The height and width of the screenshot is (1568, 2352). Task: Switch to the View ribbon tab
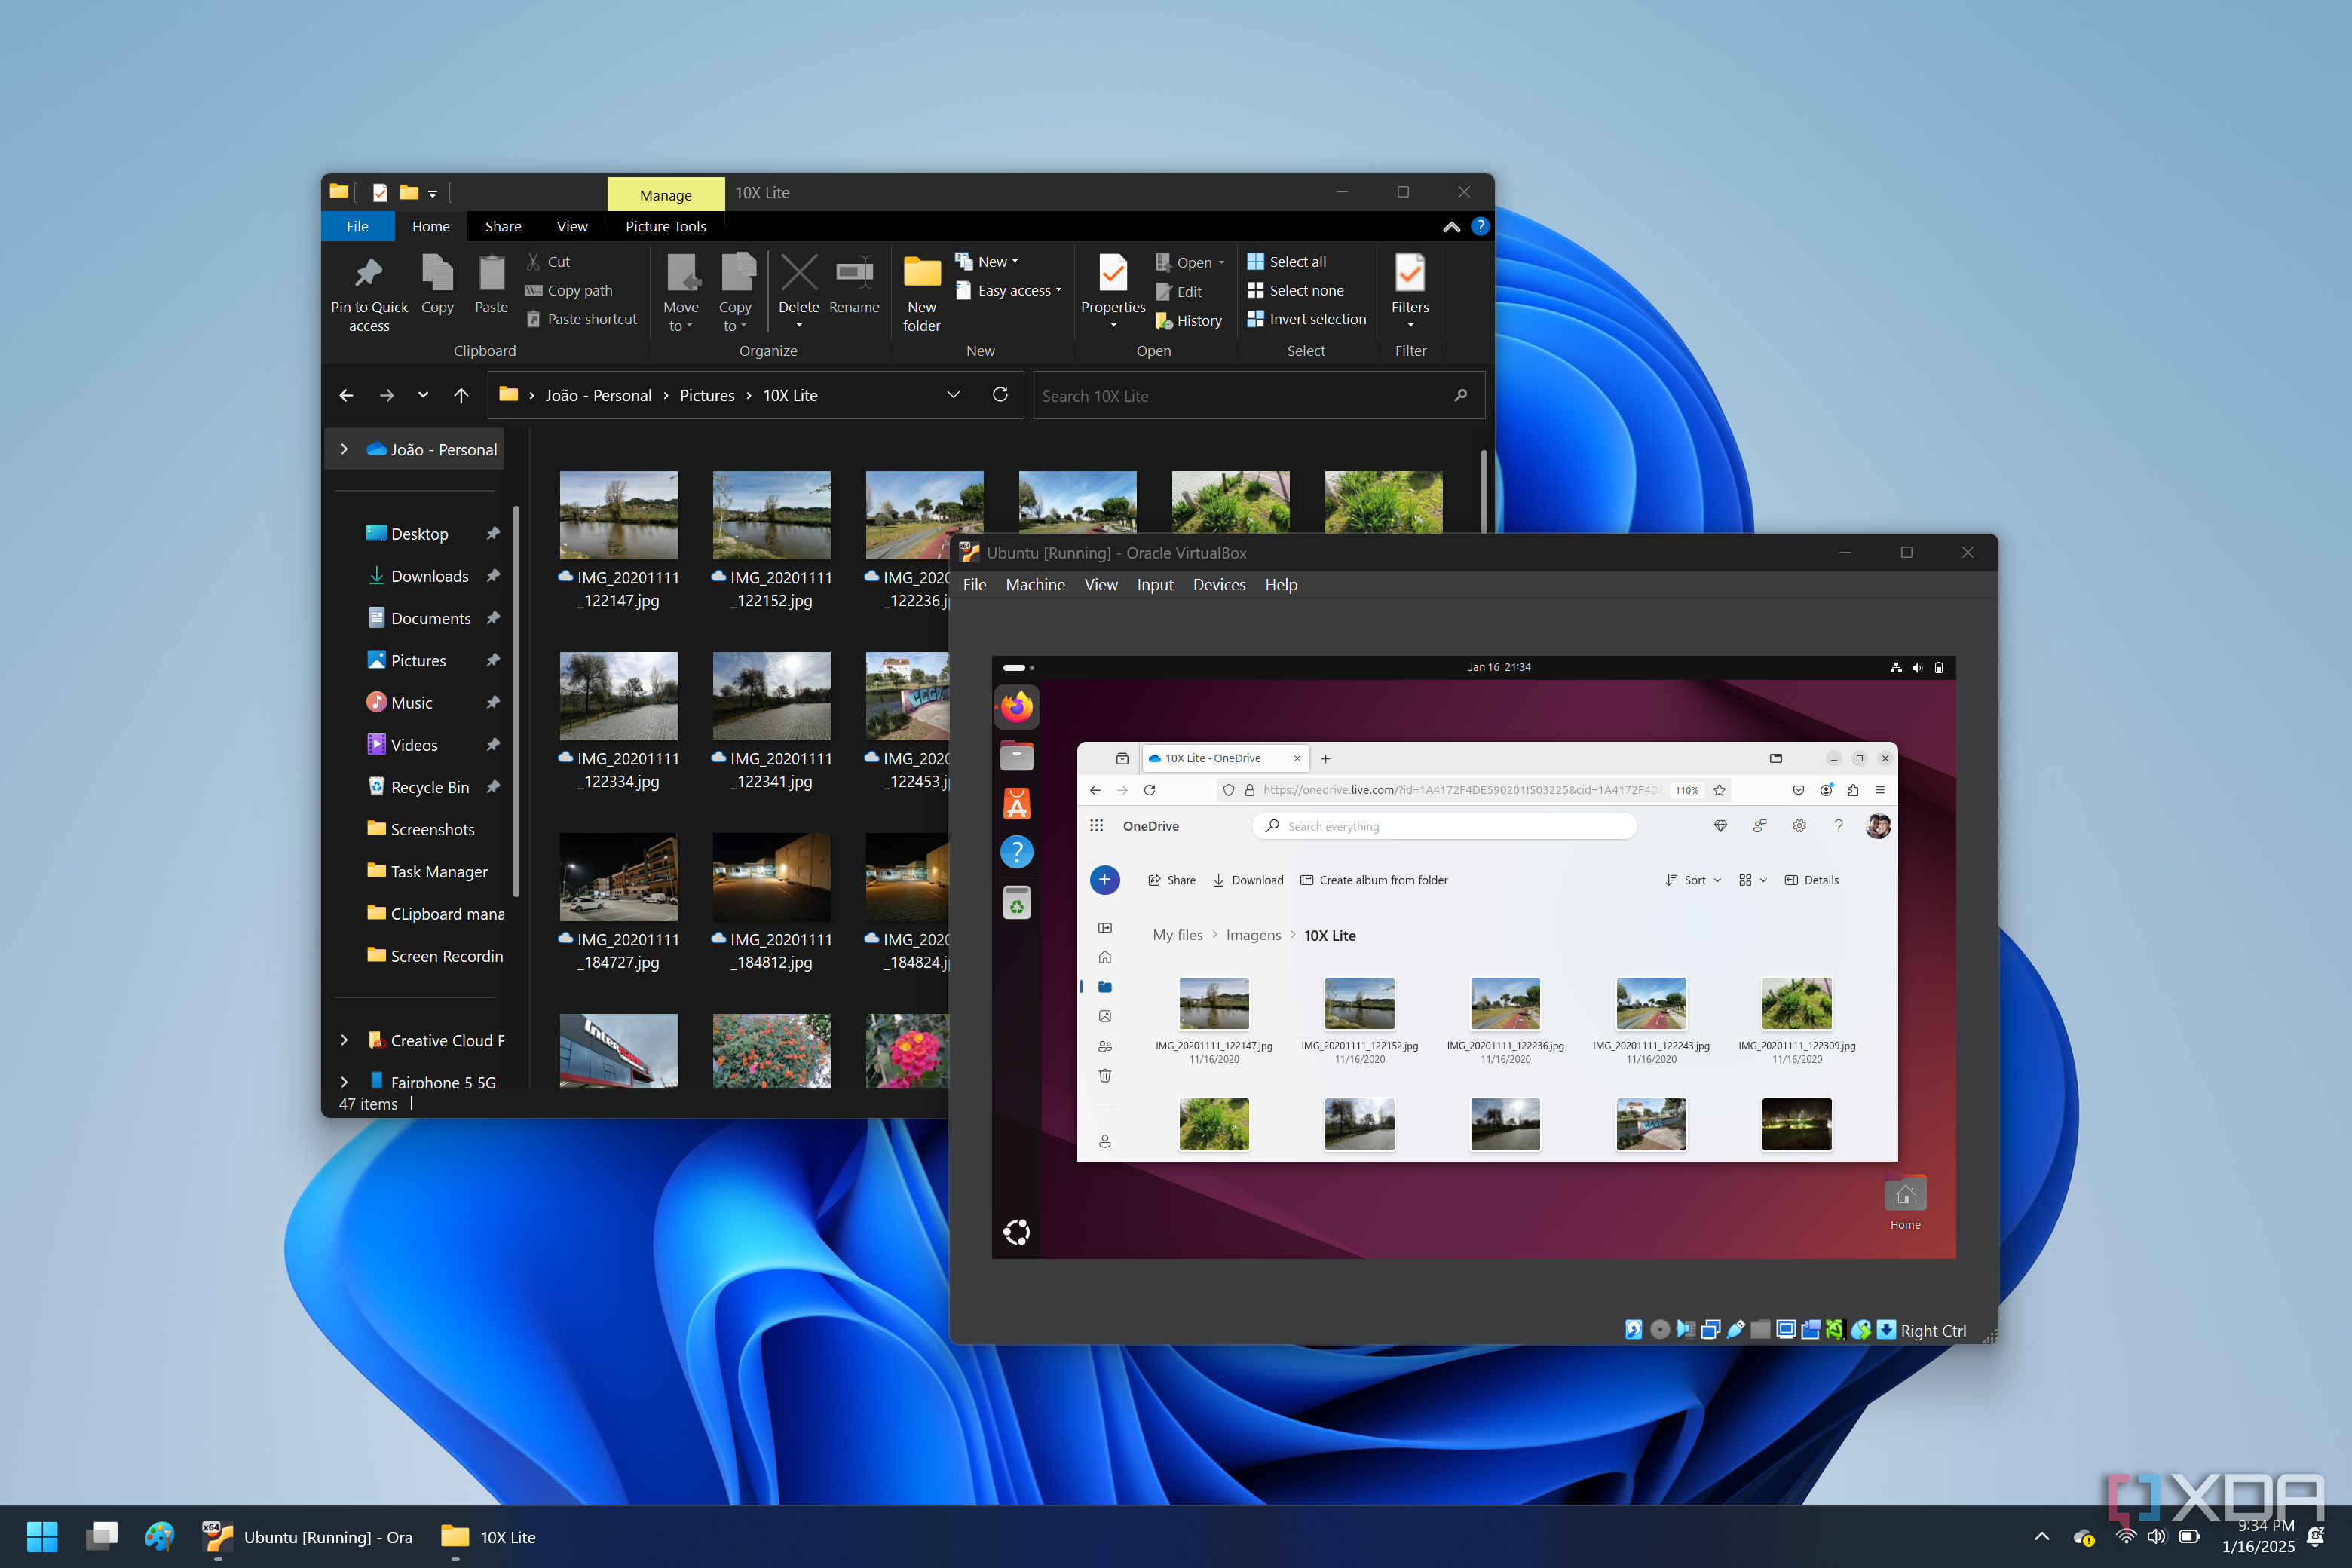tap(571, 227)
